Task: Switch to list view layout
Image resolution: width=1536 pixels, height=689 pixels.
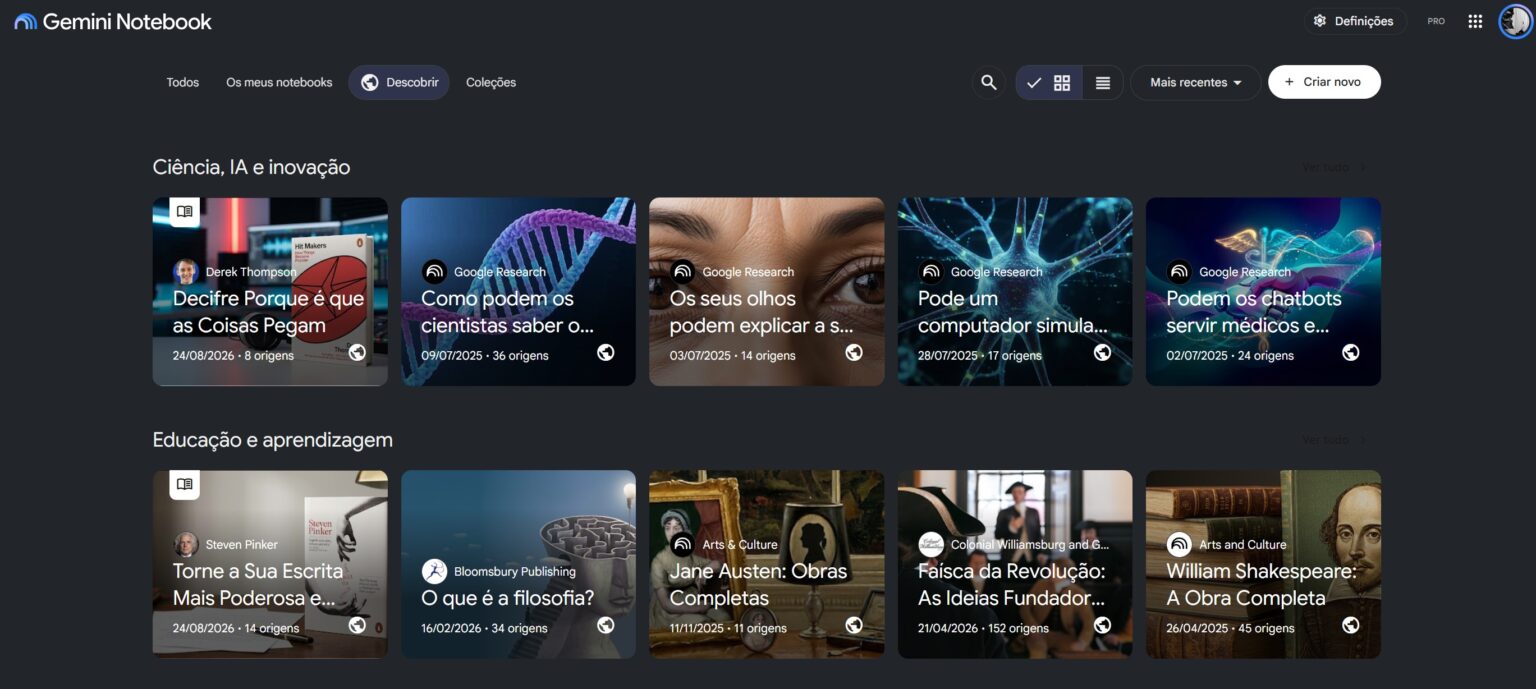Action: tap(1103, 83)
